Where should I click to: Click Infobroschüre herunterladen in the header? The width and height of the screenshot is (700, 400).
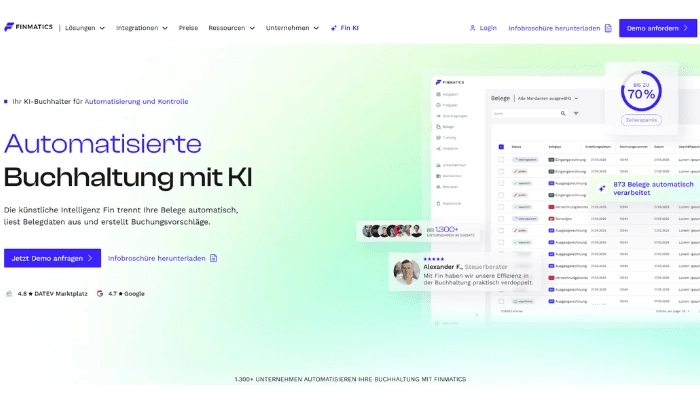tap(560, 28)
